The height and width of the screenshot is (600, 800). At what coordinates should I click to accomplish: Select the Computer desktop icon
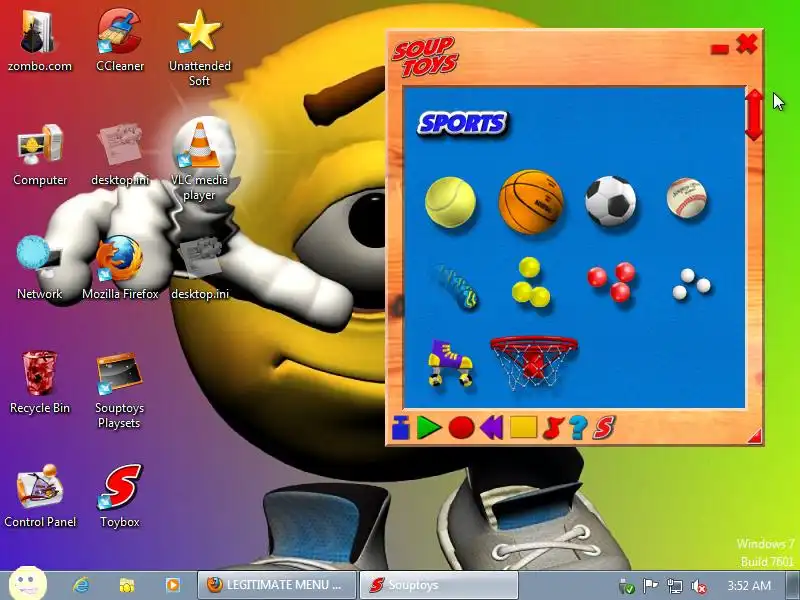40,156
